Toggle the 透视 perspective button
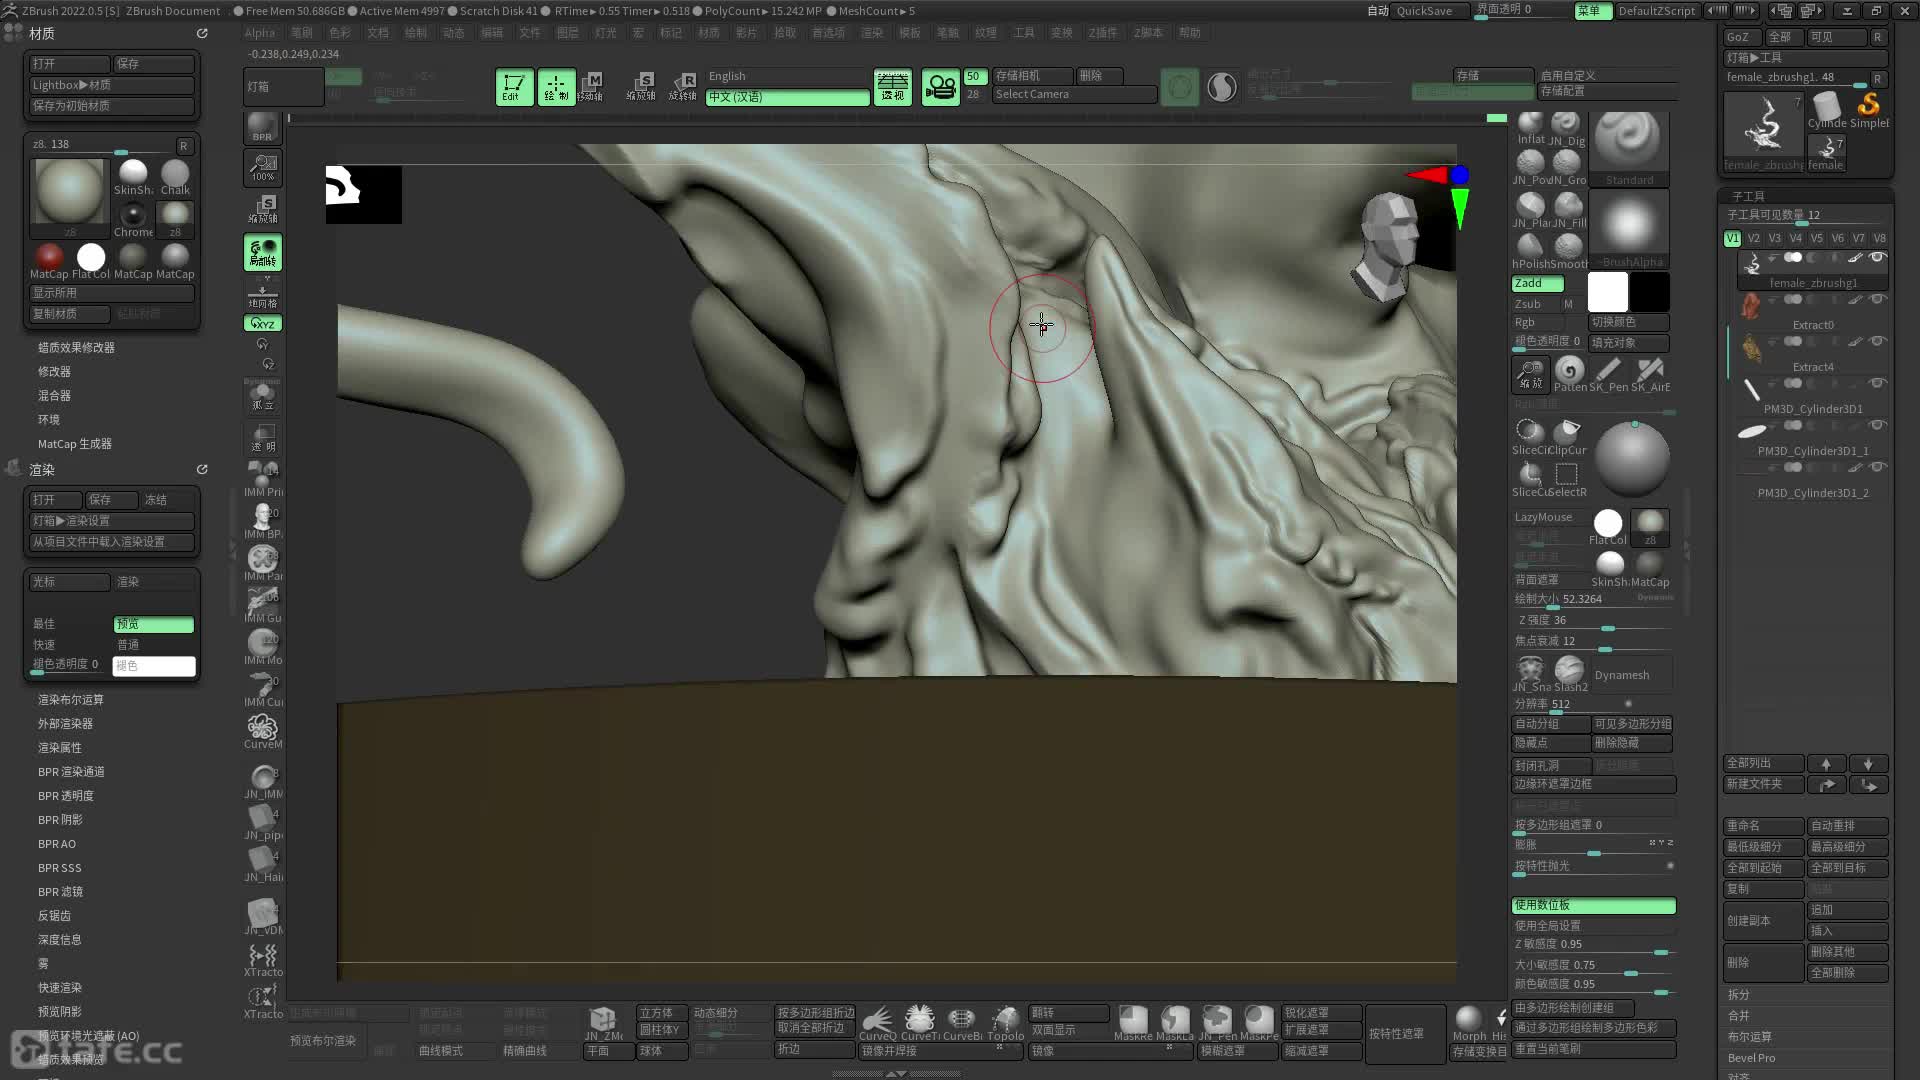 893,87
